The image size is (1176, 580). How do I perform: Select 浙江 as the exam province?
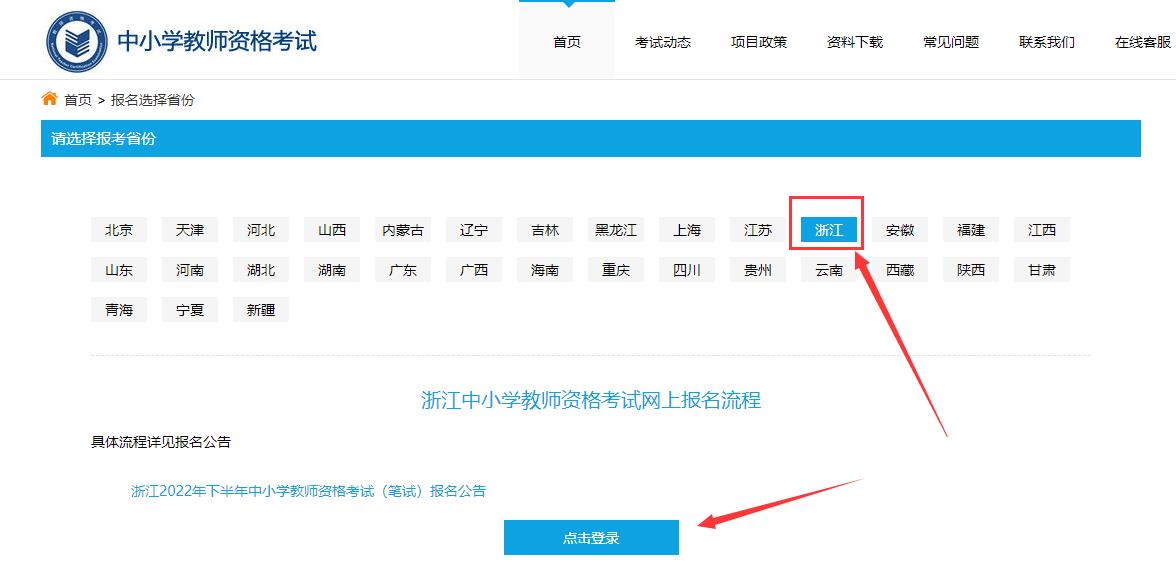tap(828, 229)
